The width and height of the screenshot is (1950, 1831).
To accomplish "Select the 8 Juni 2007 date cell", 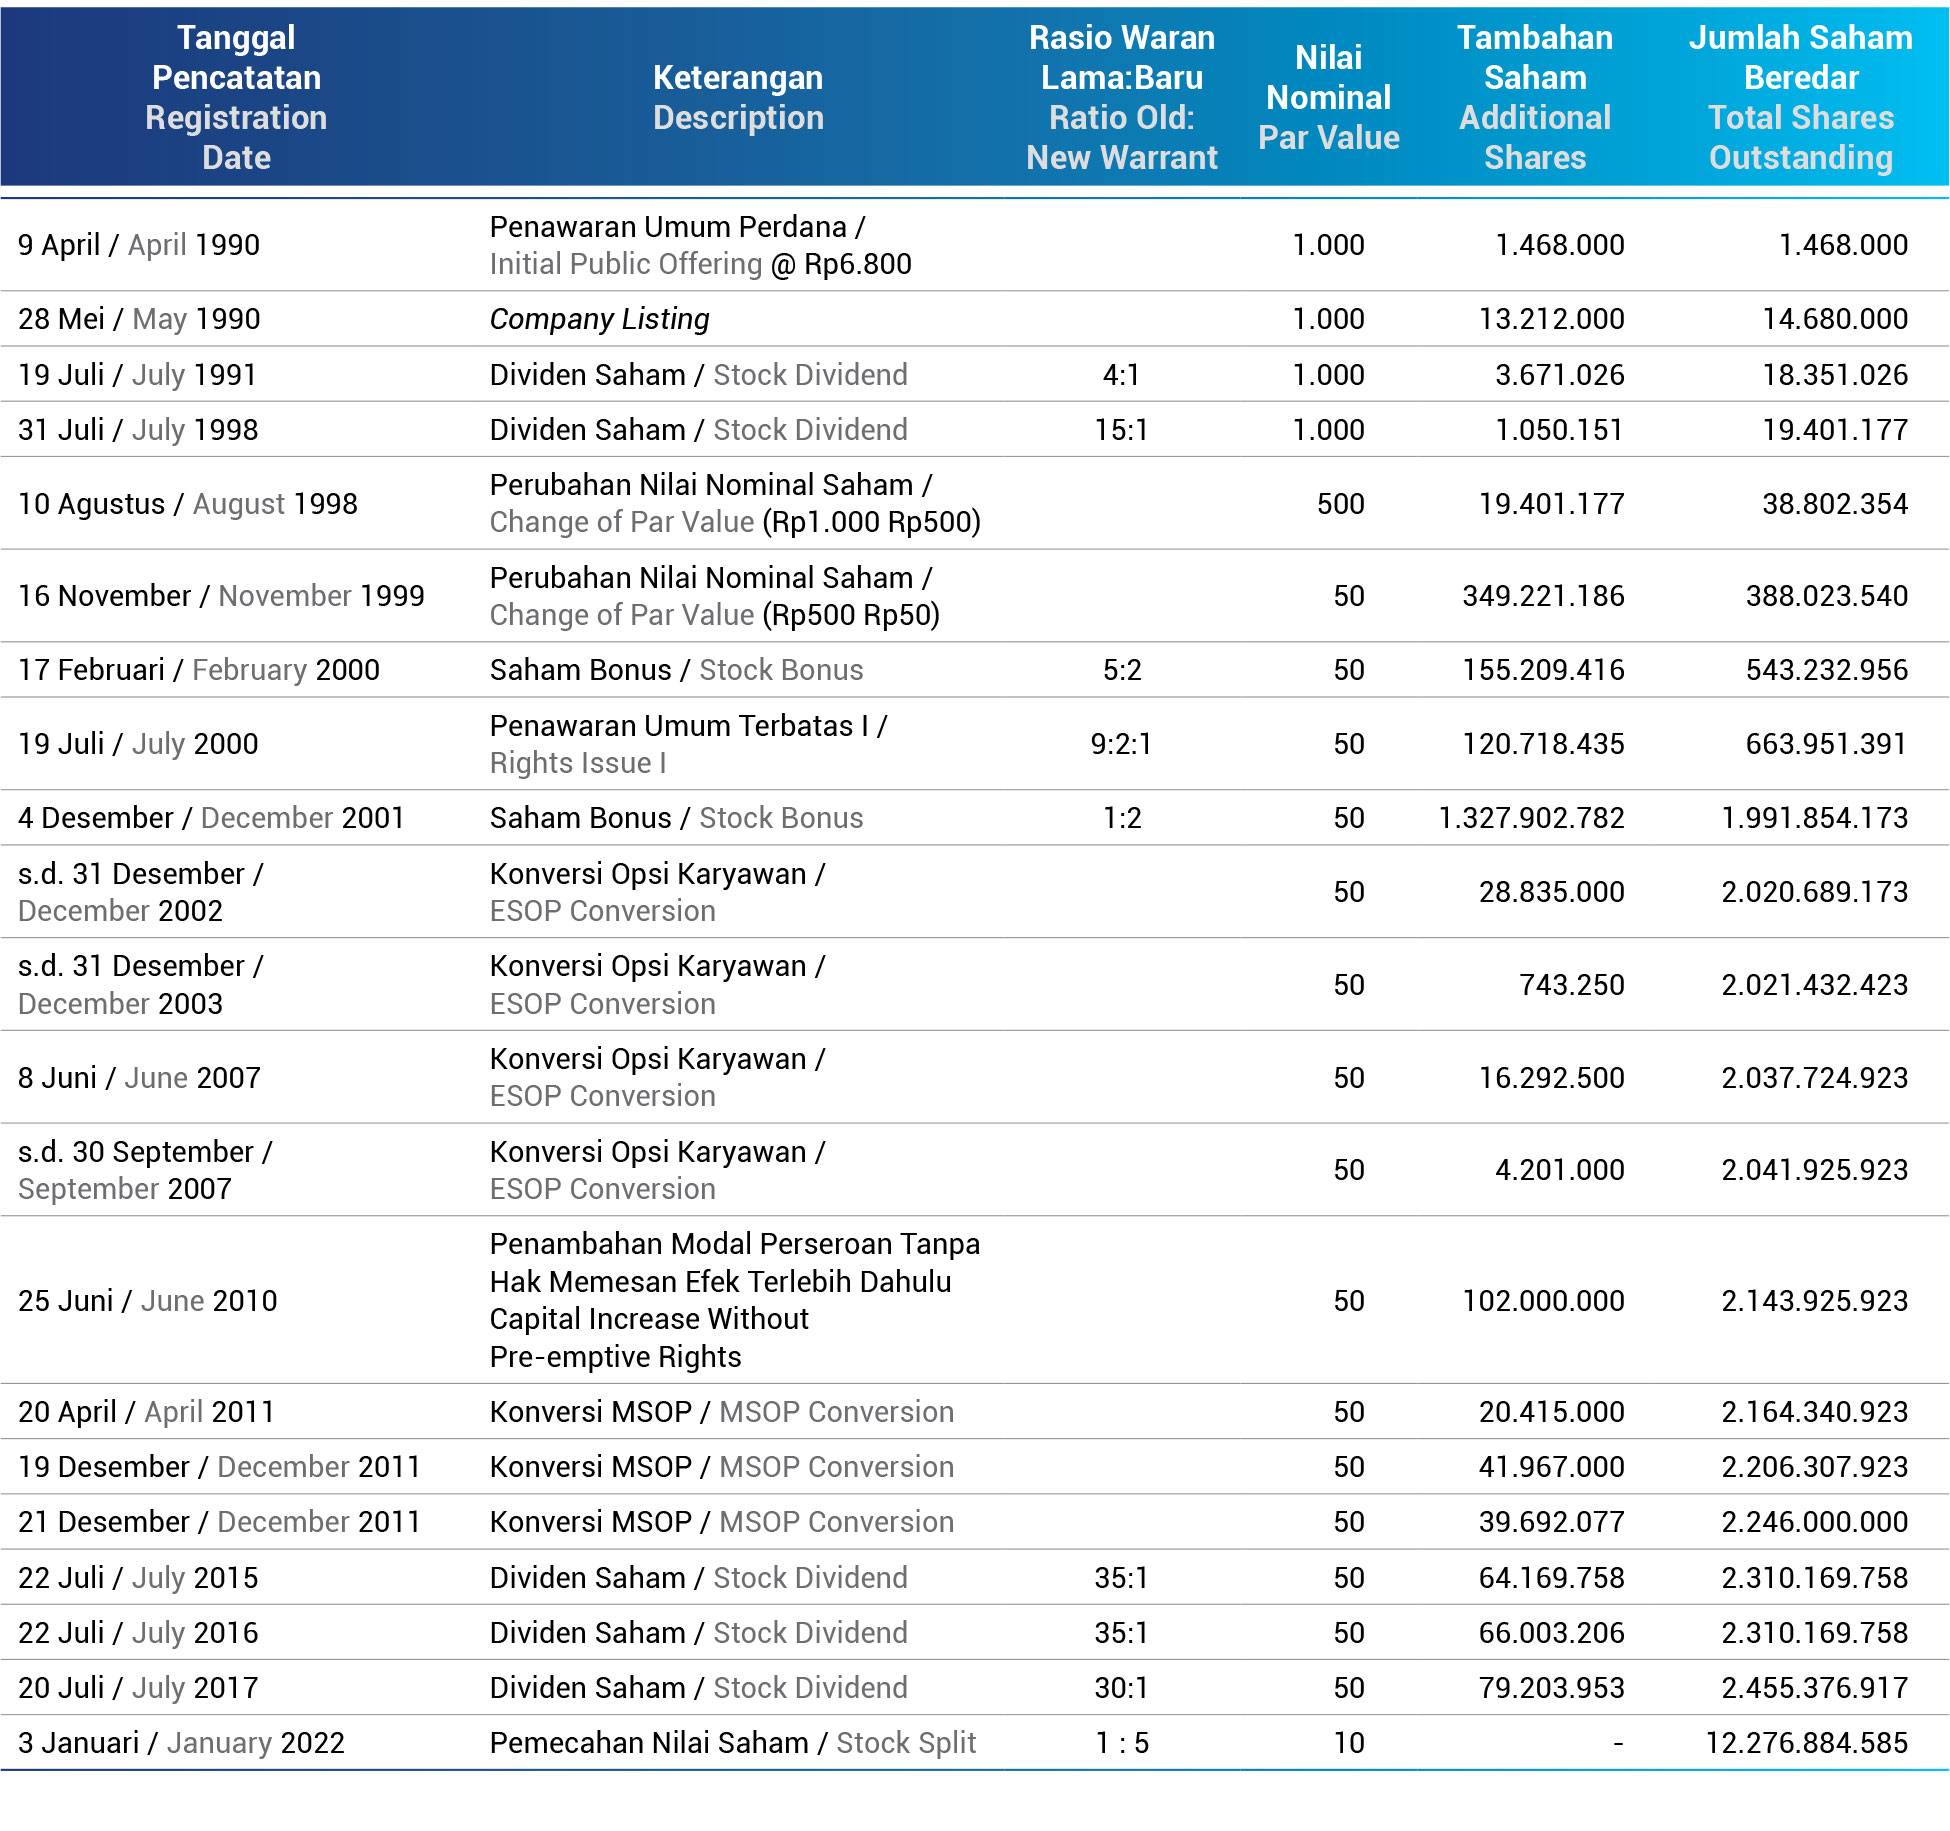I will [139, 1078].
